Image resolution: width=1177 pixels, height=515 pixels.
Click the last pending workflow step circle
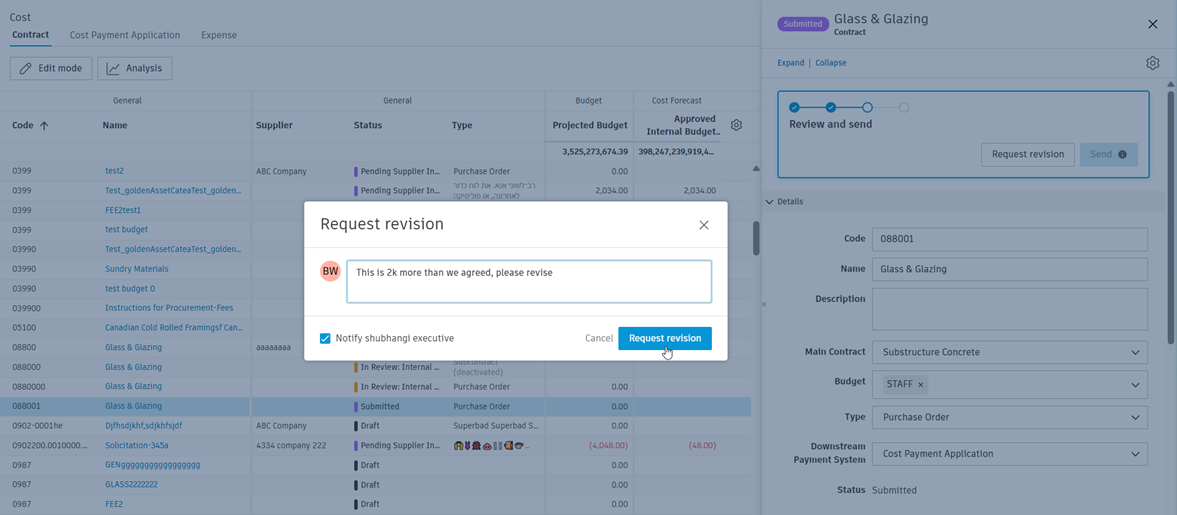(904, 107)
